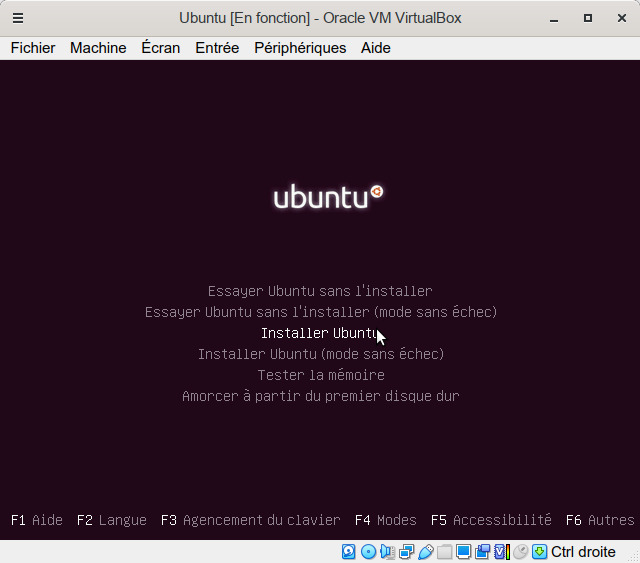Click the network adapter status icon
640x563 pixels.
point(406,552)
